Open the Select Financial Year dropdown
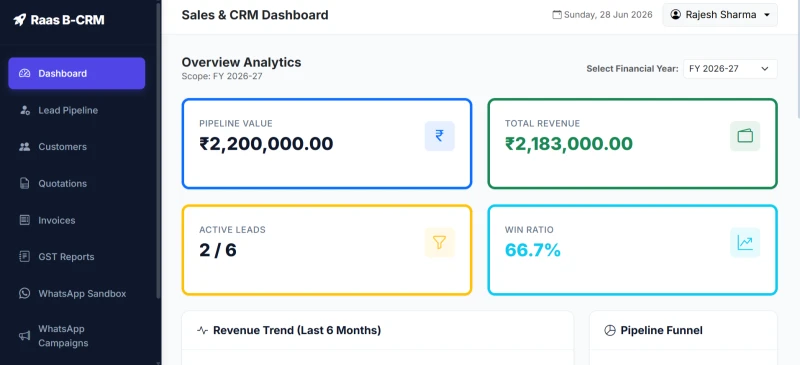Viewport: 800px width, 365px height. point(730,69)
